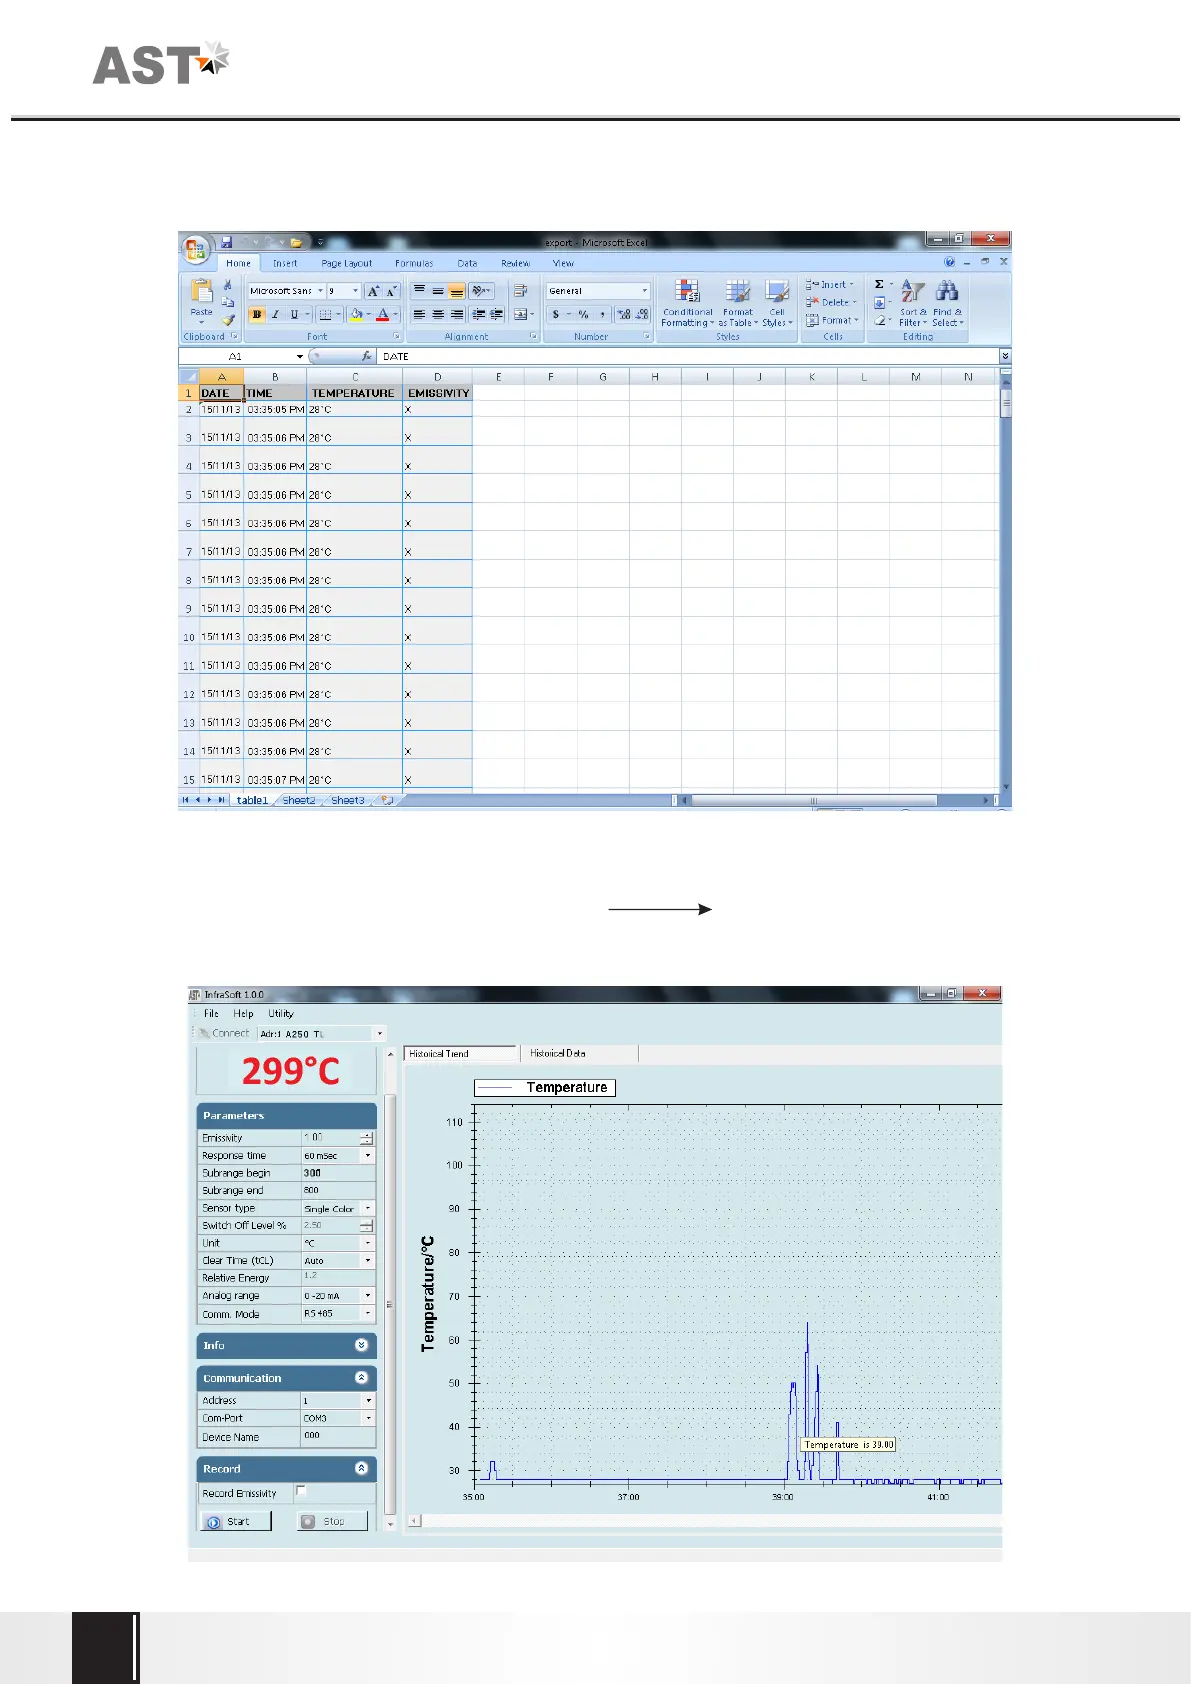Viewport: 1191px width, 1684px height.
Task: Open the General number format dropdown
Action: pos(644,291)
